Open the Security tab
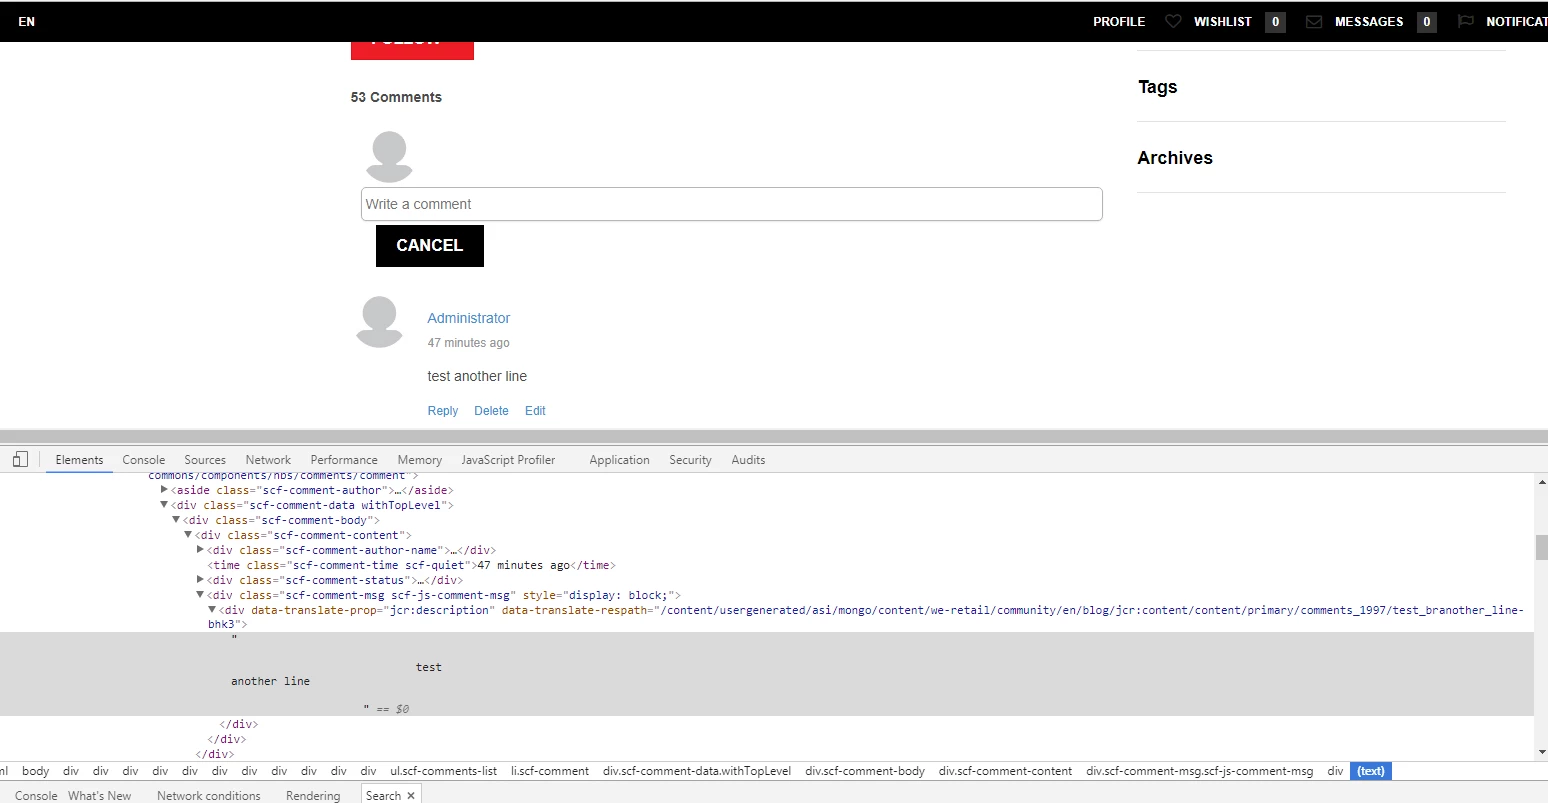 pyautogui.click(x=690, y=460)
